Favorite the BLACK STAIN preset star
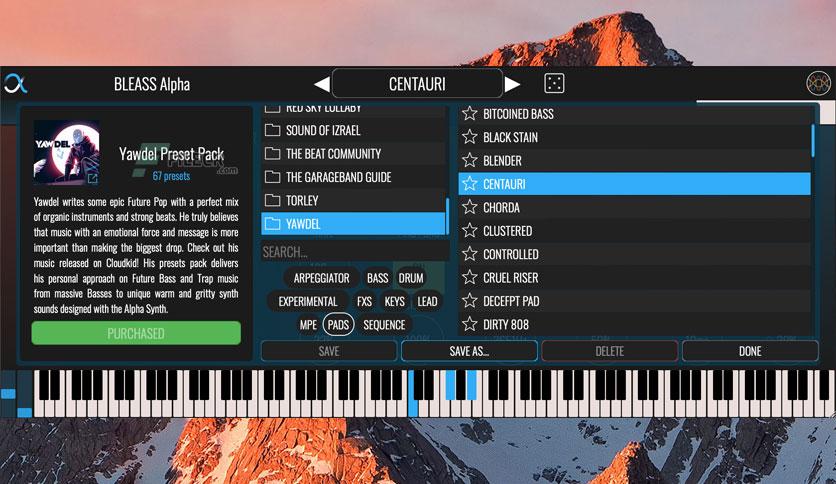Image resolution: width=836 pixels, height=484 pixels. pyautogui.click(x=470, y=137)
